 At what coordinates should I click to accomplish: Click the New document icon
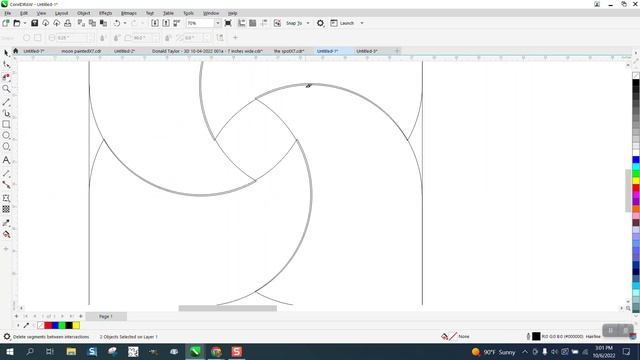pos(6,23)
